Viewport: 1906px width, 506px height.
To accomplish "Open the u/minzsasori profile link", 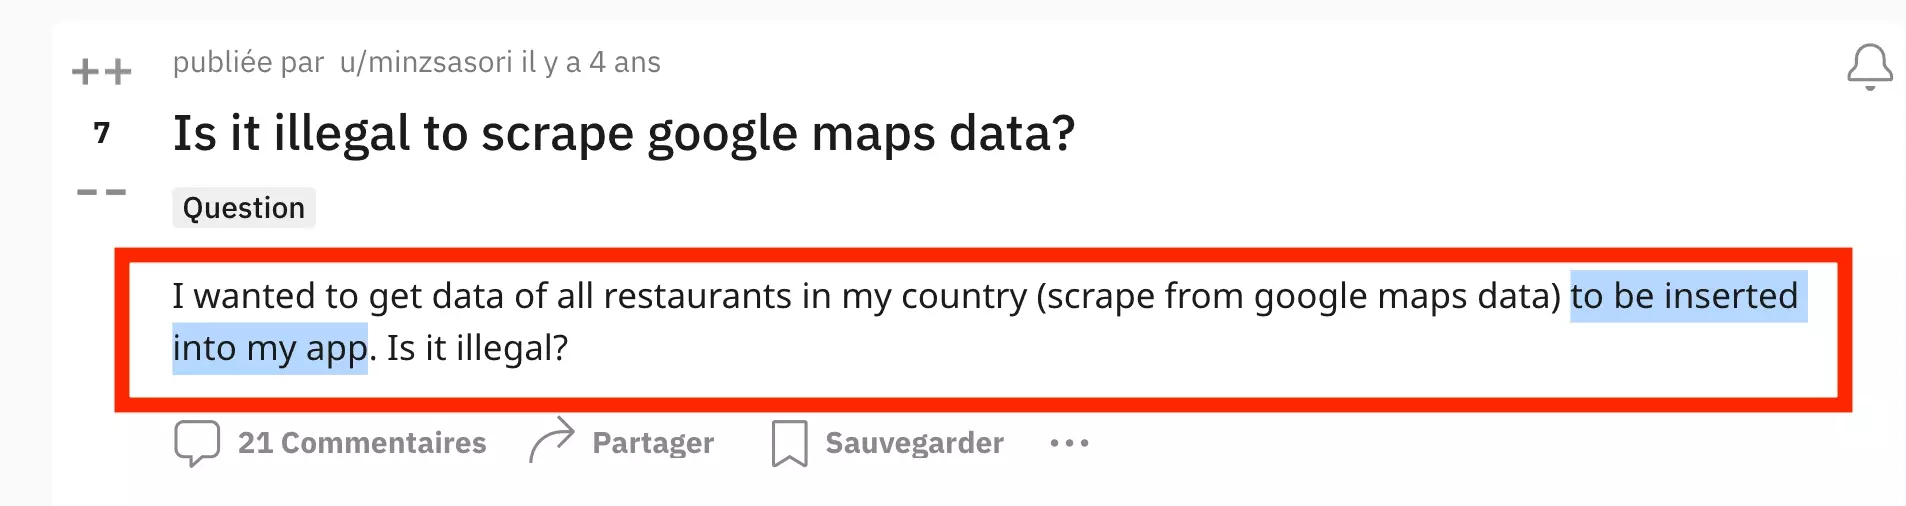I will (x=426, y=62).
